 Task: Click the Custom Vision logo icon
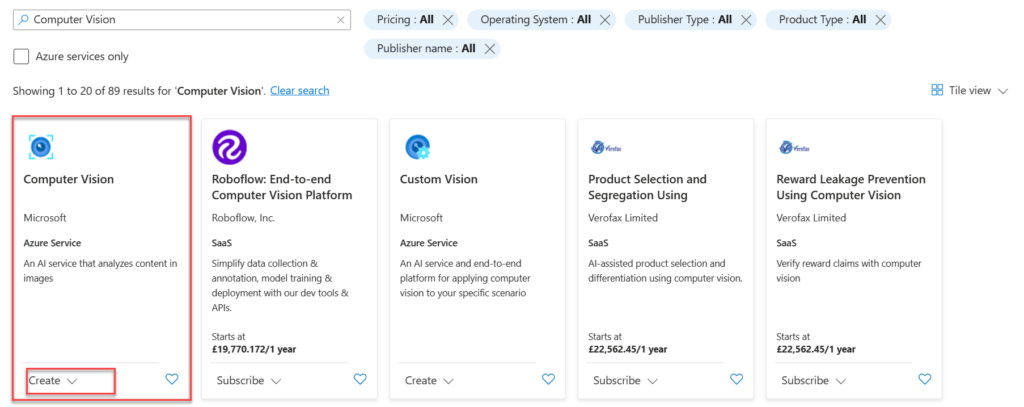(417, 147)
